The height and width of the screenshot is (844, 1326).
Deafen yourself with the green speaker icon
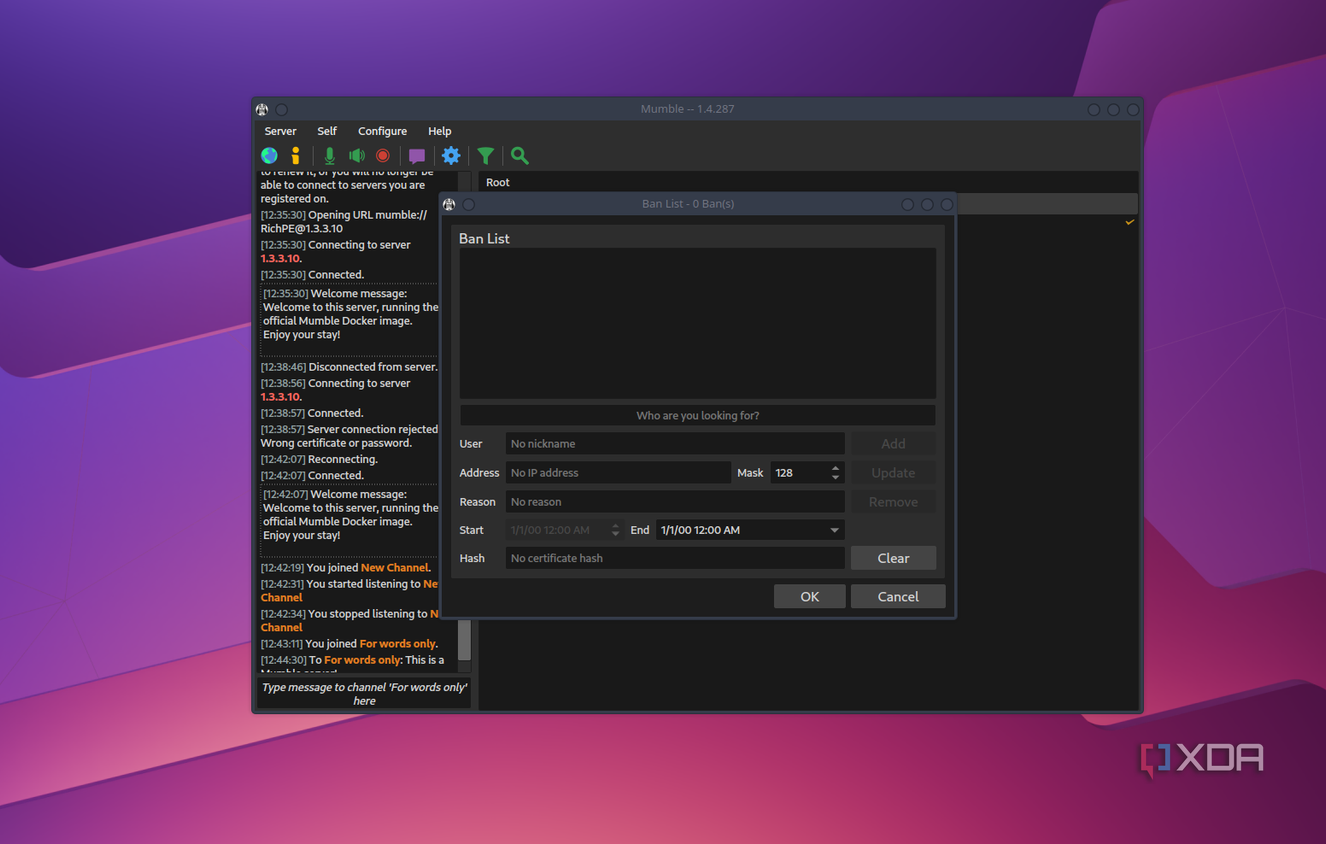(x=357, y=156)
